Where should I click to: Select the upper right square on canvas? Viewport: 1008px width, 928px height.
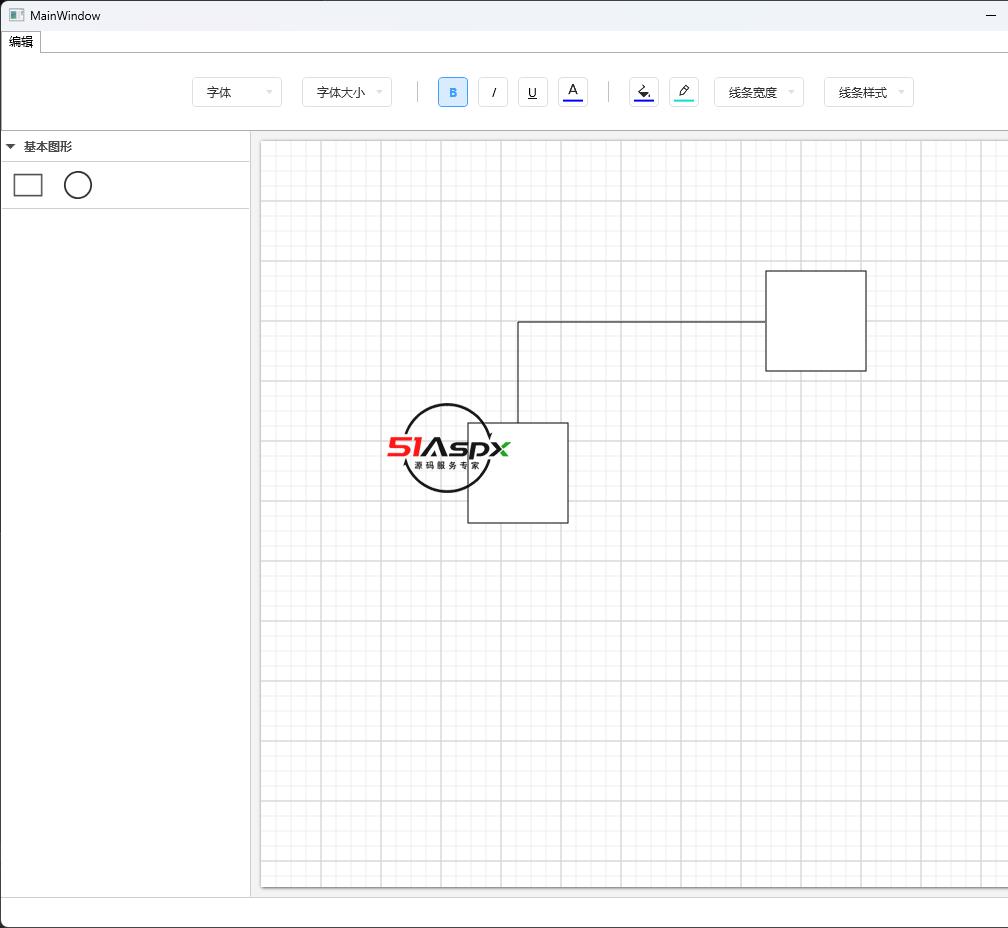[x=816, y=321]
